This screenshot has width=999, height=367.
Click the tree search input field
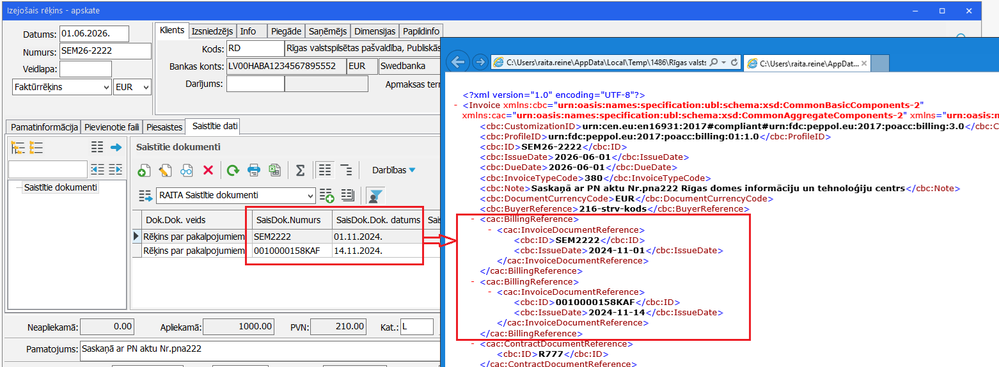[x=48, y=169]
